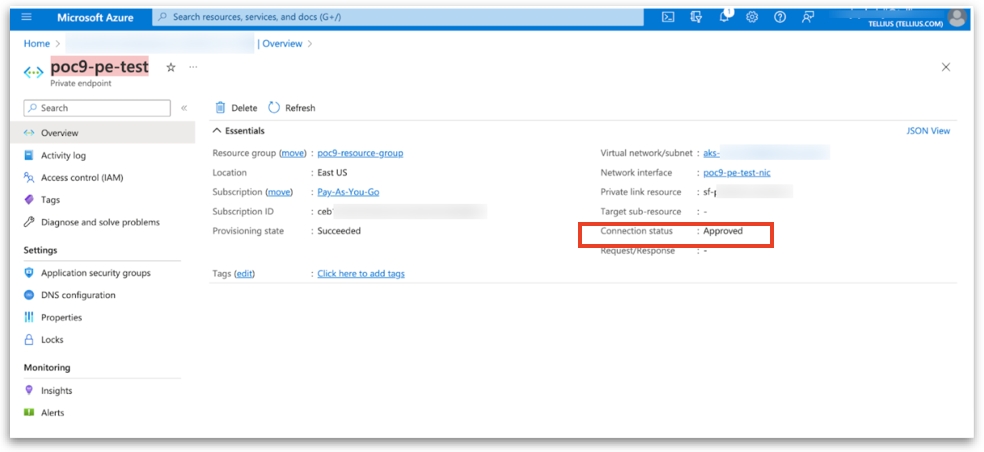Click the global search resources field
984x452 pixels.
tap(400, 17)
